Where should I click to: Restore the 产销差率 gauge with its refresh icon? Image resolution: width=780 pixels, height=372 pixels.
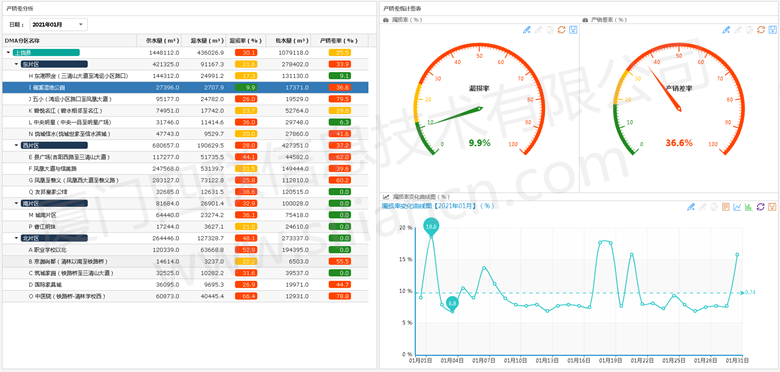pyautogui.click(x=761, y=30)
